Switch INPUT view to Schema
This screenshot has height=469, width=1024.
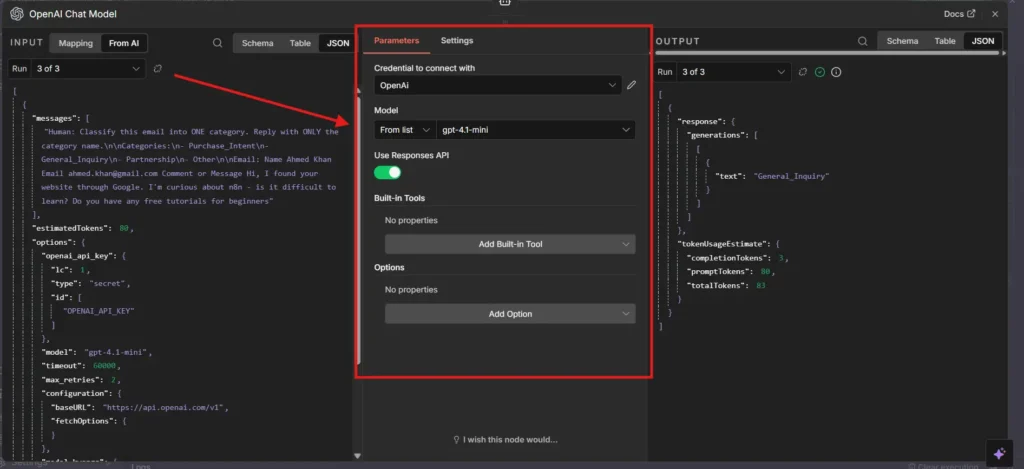click(257, 43)
